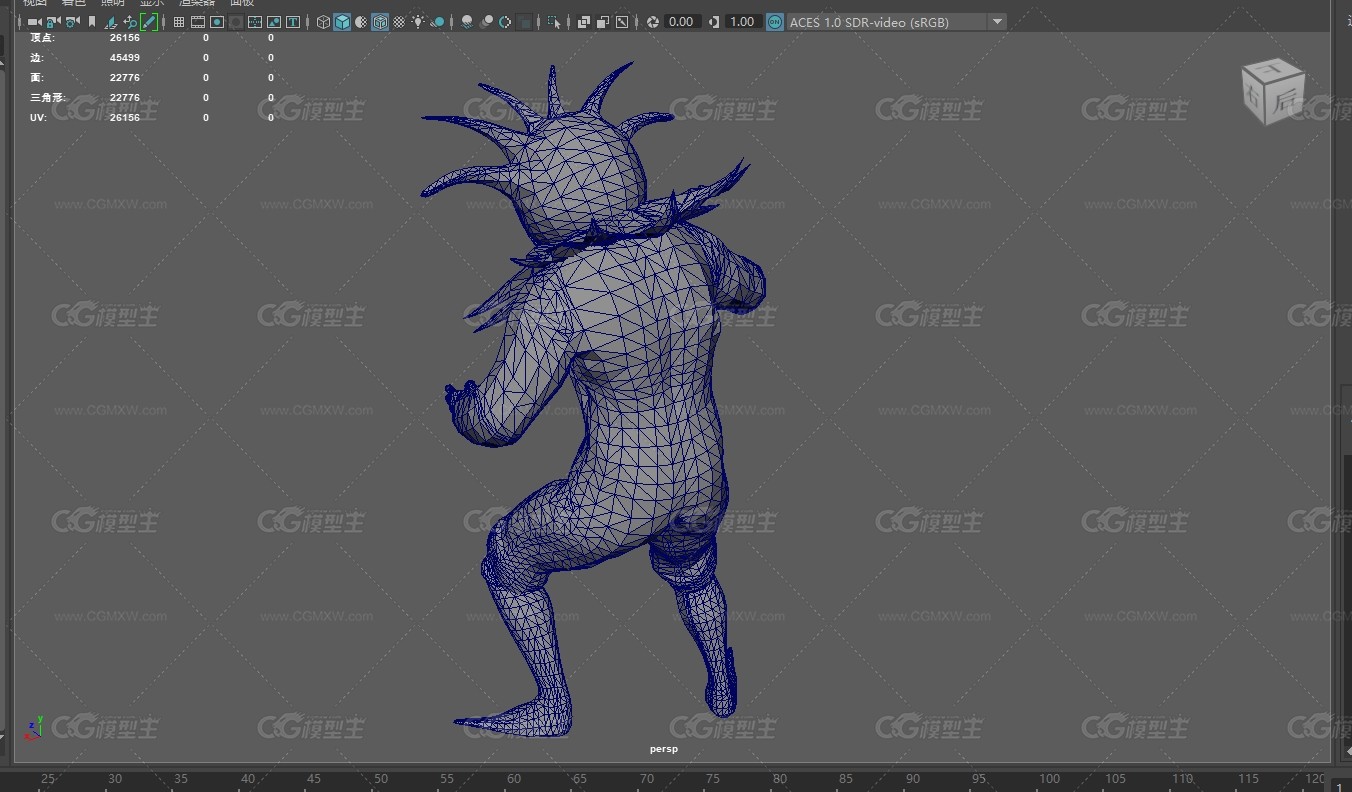This screenshot has width=1352, height=792.
Task: Click the Depth of Field icon
Action: point(524,22)
